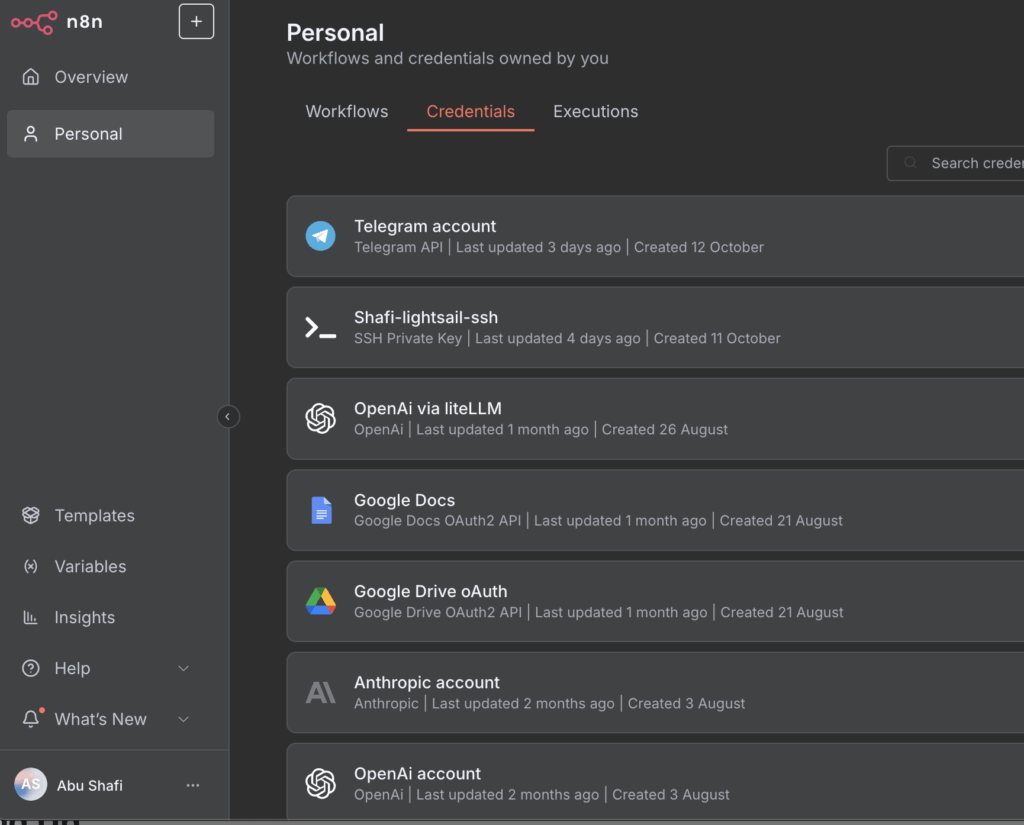Click the n8n logo icon
This screenshot has width=1024, height=825.
point(33,22)
